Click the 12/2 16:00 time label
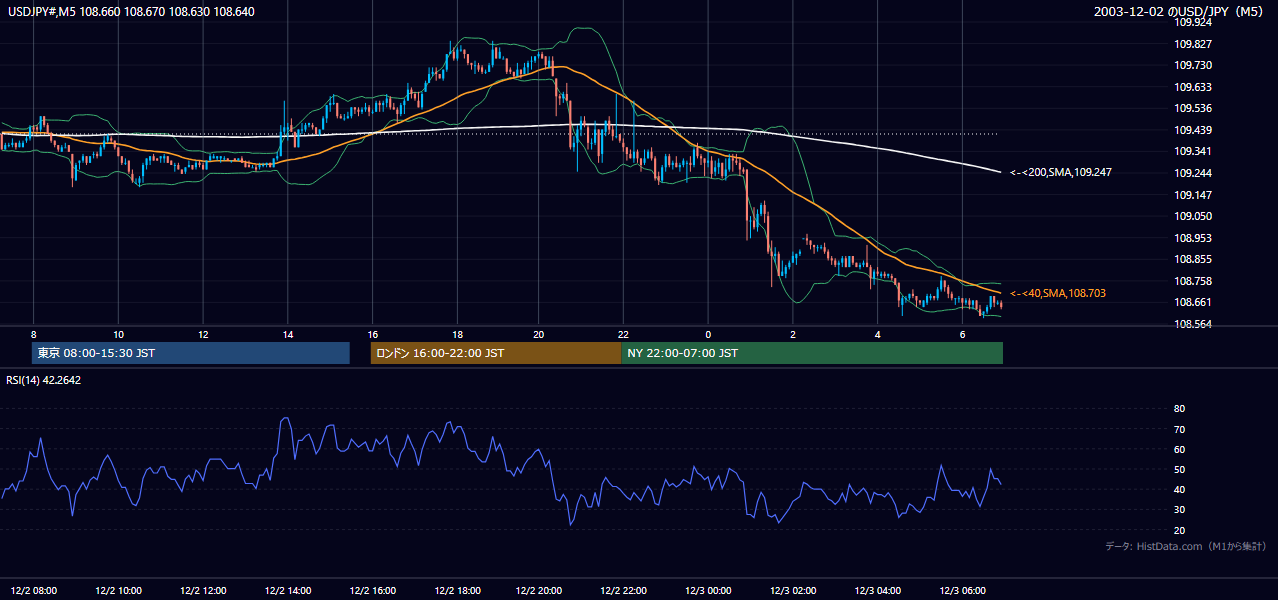The image size is (1278, 600). tap(372, 590)
